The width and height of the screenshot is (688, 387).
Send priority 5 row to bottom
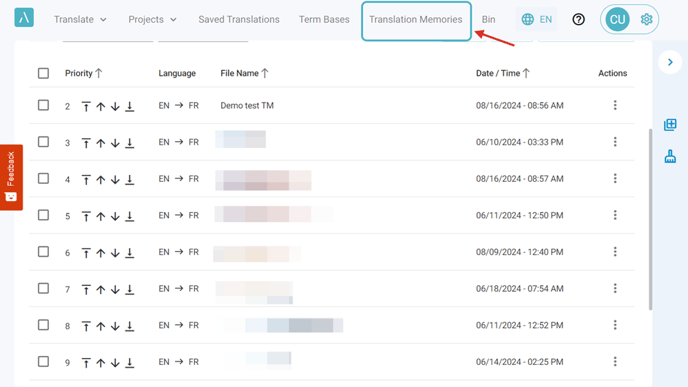[129, 216]
